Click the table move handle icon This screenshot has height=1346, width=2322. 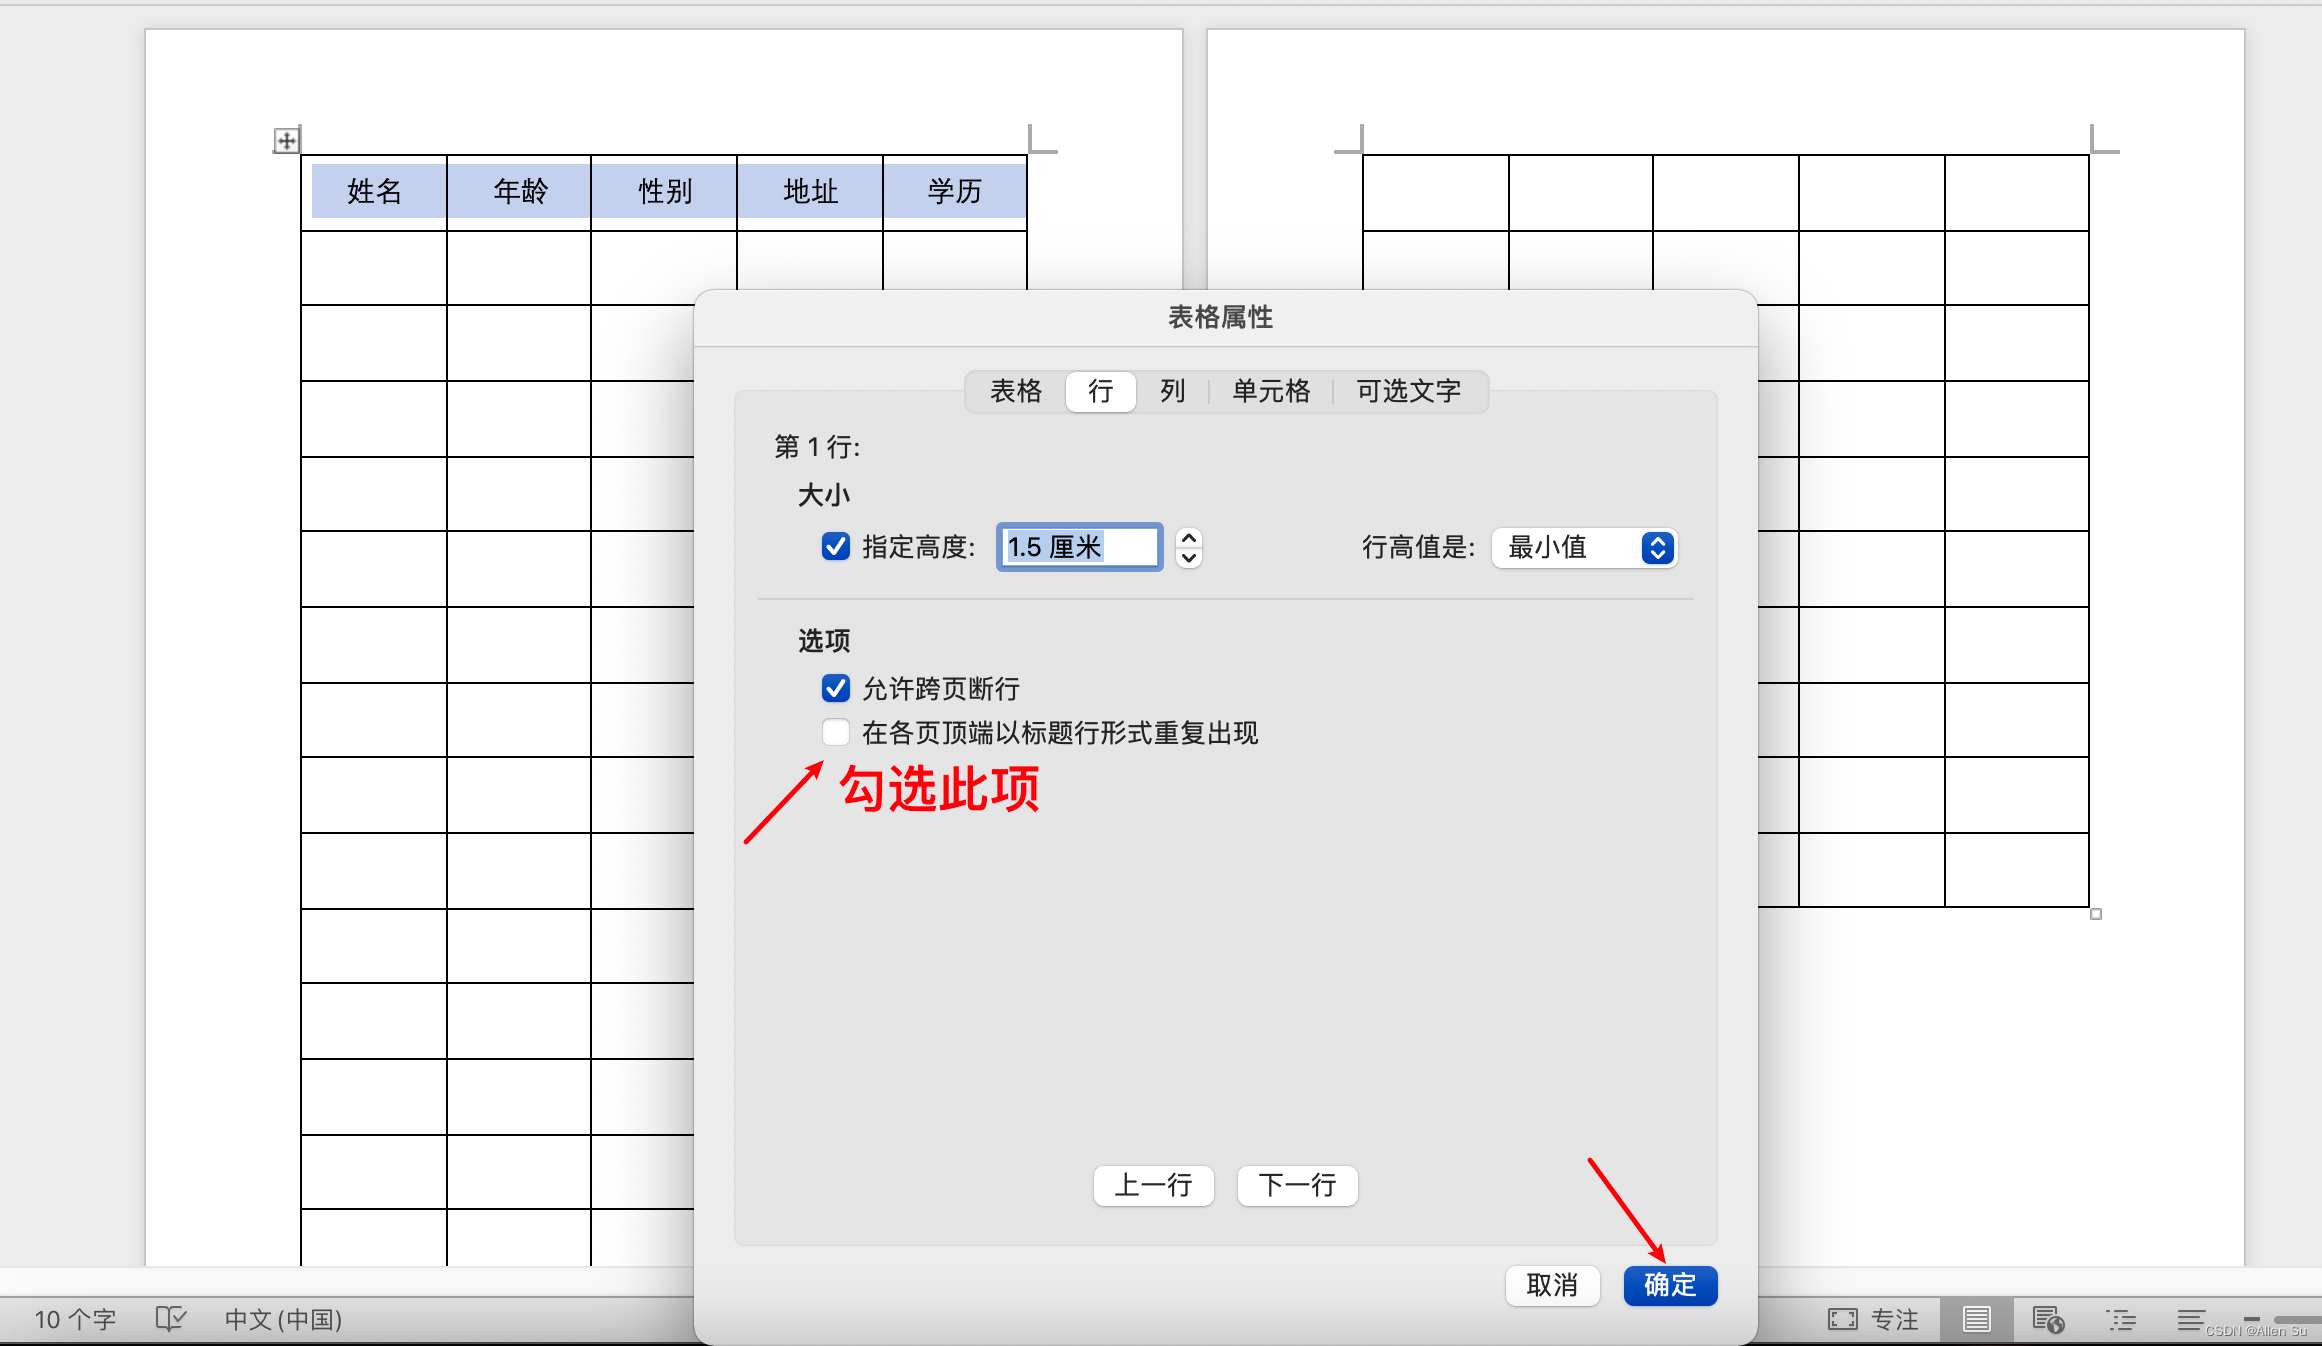pos(286,141)
